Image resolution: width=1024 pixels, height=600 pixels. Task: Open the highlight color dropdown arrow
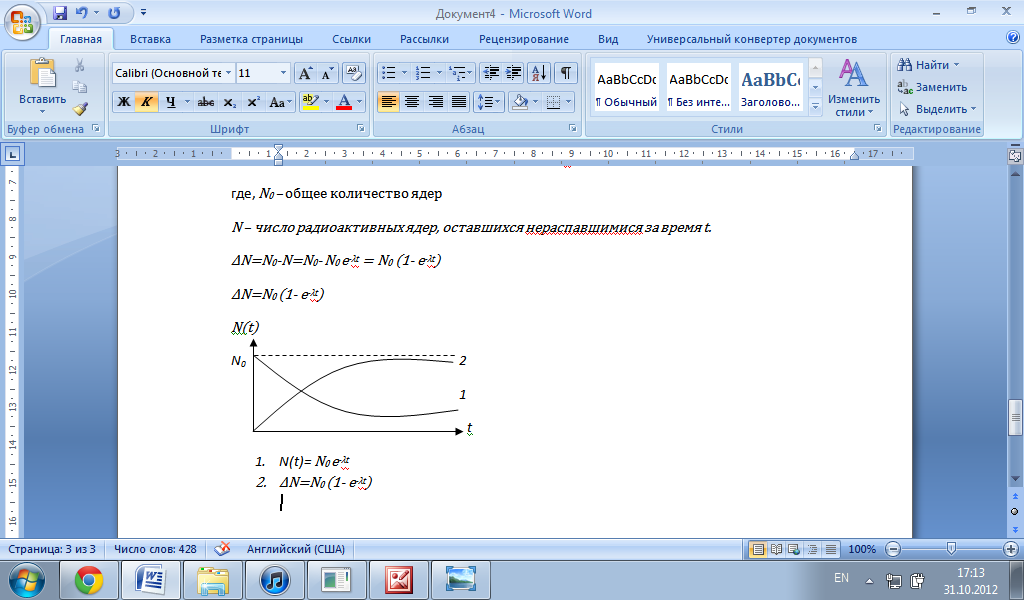coord(327,102)
